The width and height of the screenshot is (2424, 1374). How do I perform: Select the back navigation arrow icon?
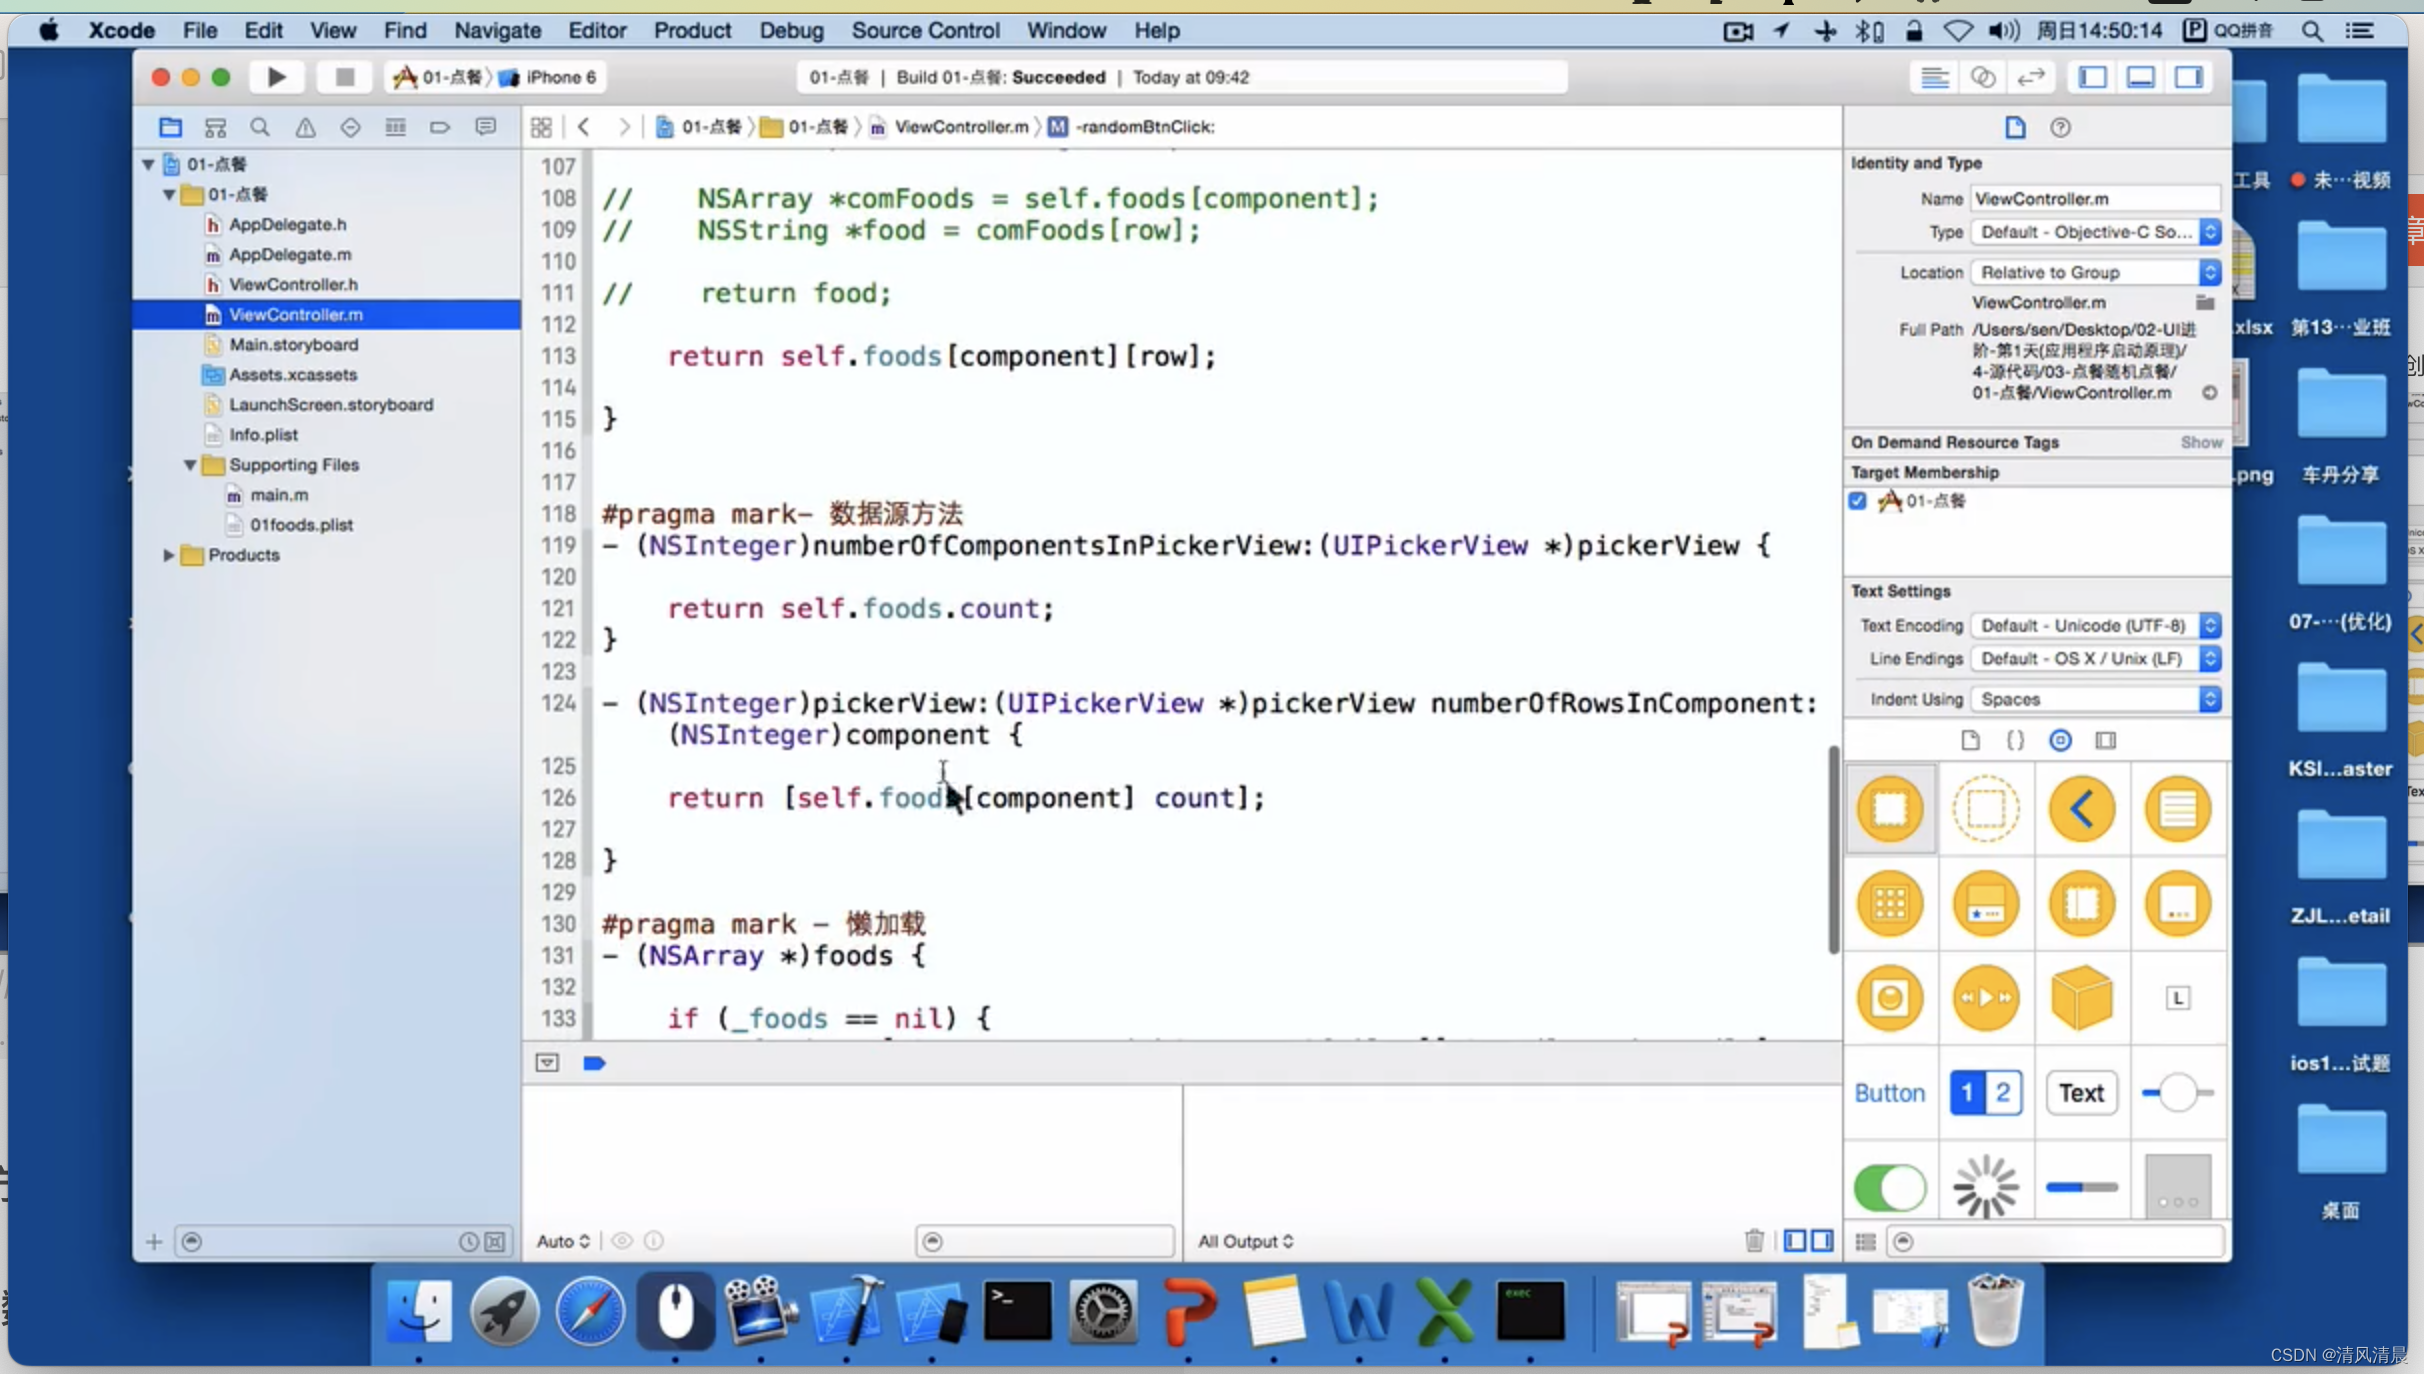tap(584, 127)
